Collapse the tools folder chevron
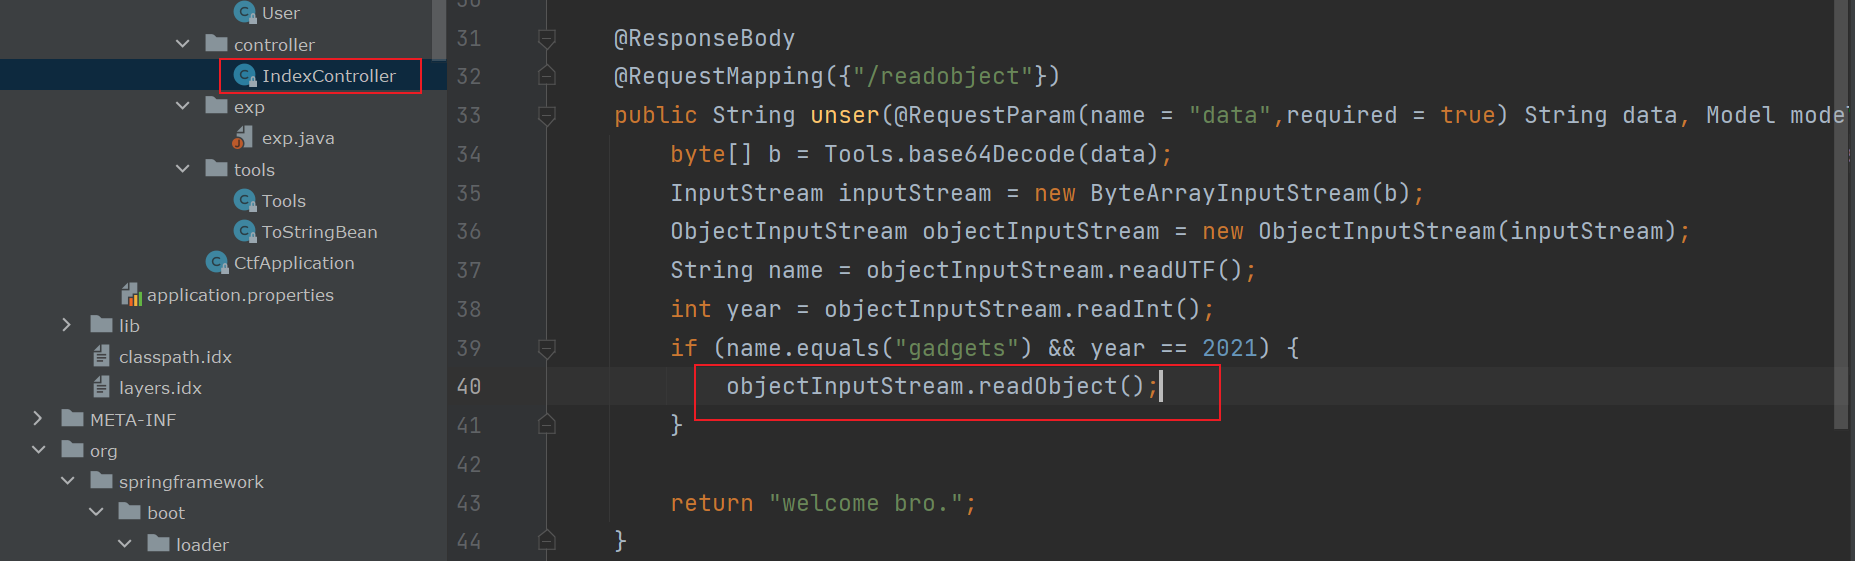This screenshot has height=561, width=1855. (x=182, y=169)
